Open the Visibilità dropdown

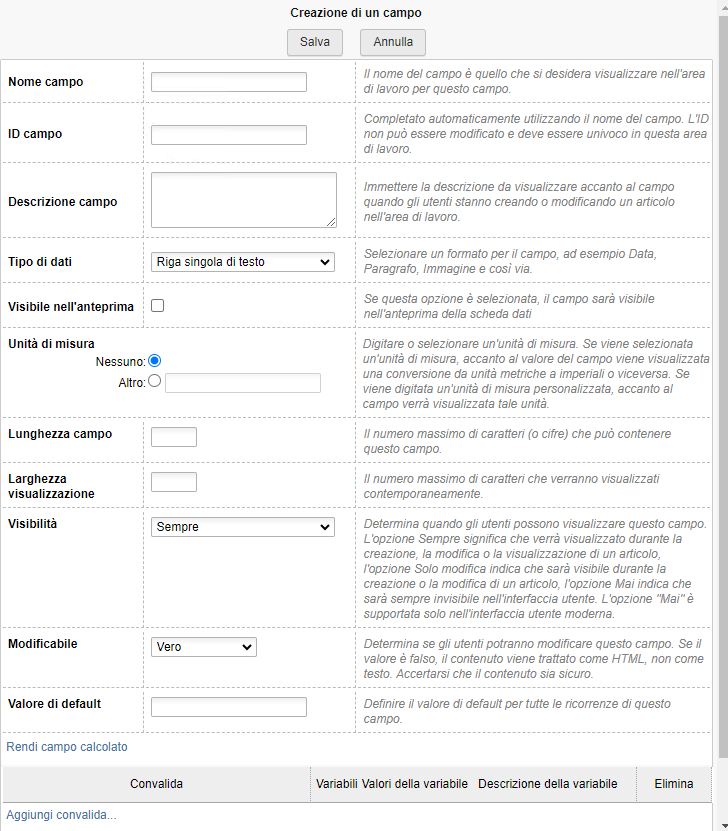[242, 526]
